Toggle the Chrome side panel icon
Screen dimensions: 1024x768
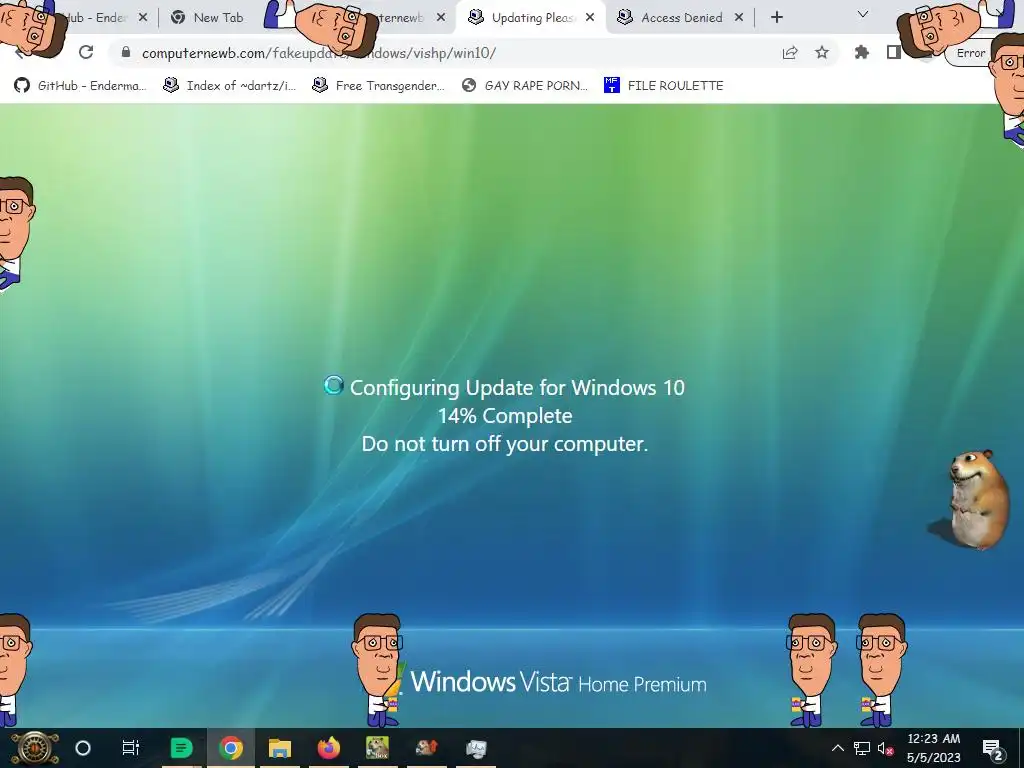(894, 52)
